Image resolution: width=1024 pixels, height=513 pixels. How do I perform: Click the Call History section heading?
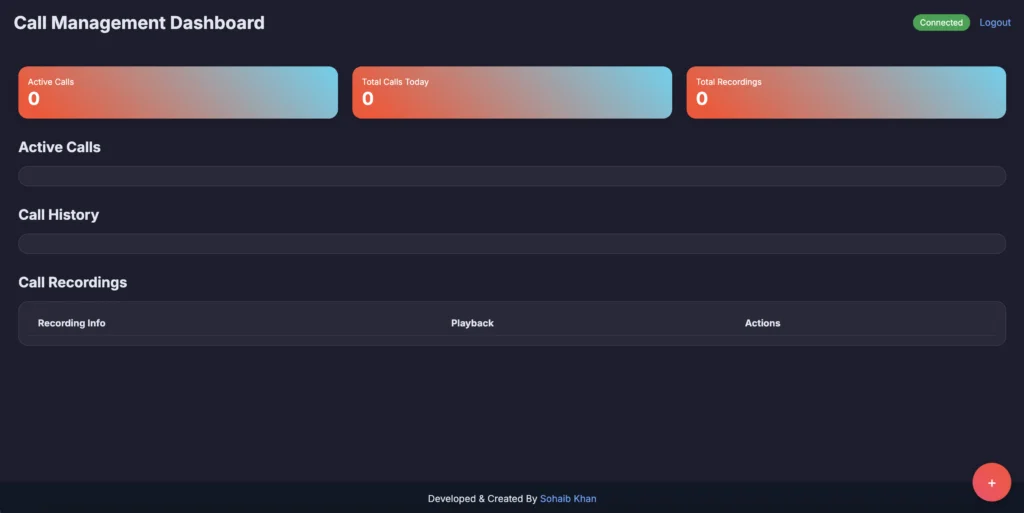click(x=59, y=215)
